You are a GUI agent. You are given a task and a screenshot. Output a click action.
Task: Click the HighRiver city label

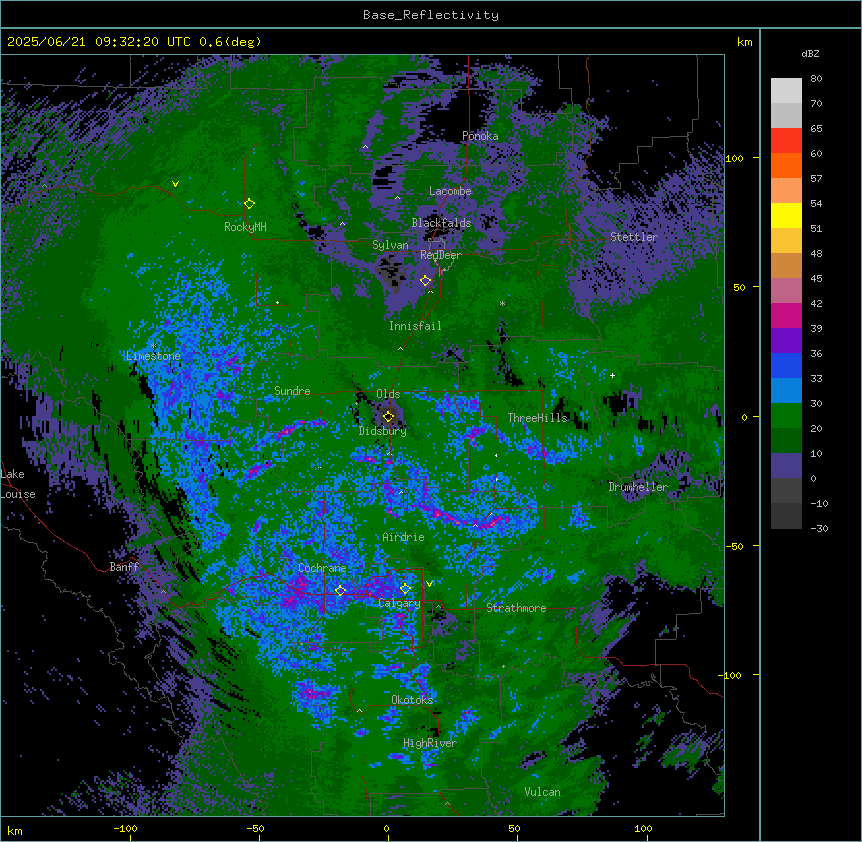point(430,743)
